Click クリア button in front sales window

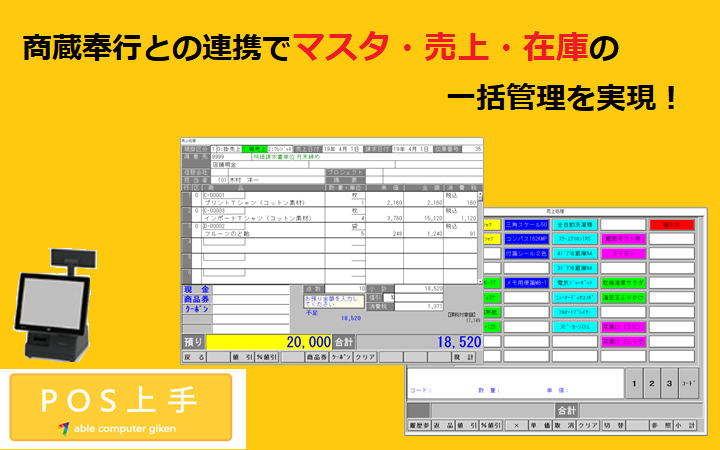pos(366,357)
